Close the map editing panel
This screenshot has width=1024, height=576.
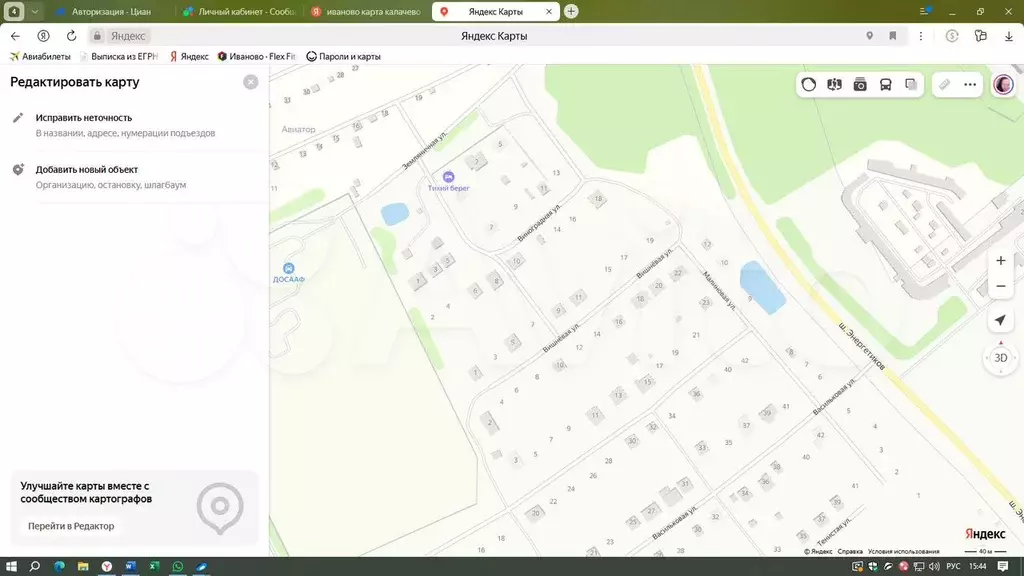pos(251,82)
